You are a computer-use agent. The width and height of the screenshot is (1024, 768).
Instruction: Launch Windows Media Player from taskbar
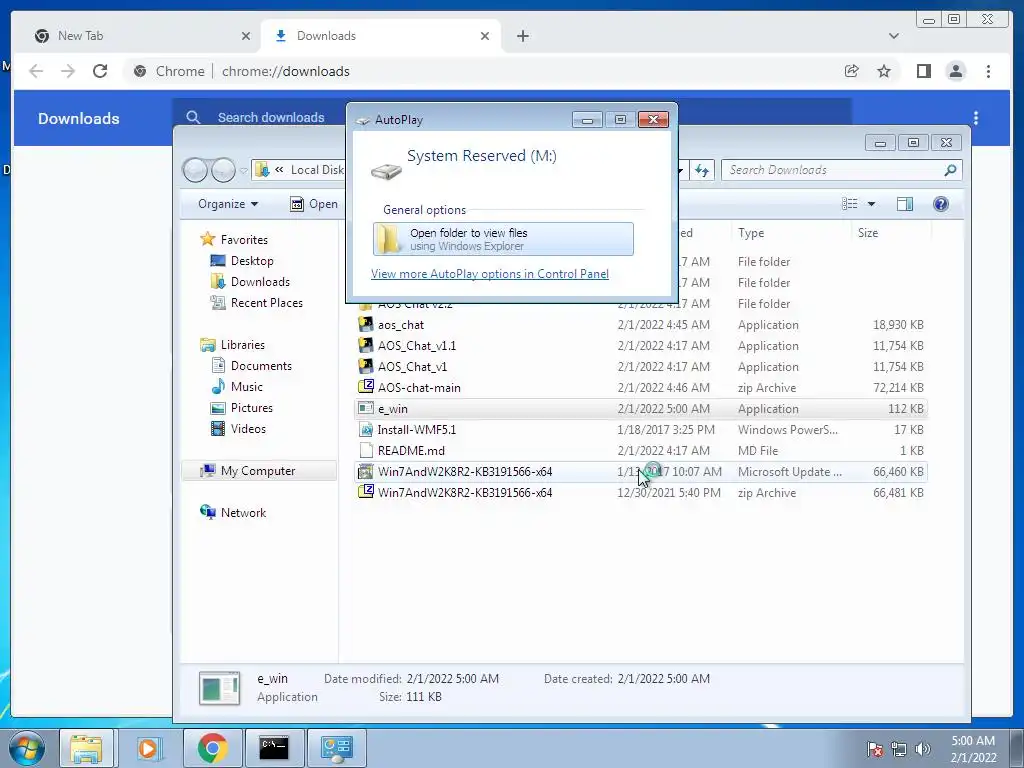point(148,748)
